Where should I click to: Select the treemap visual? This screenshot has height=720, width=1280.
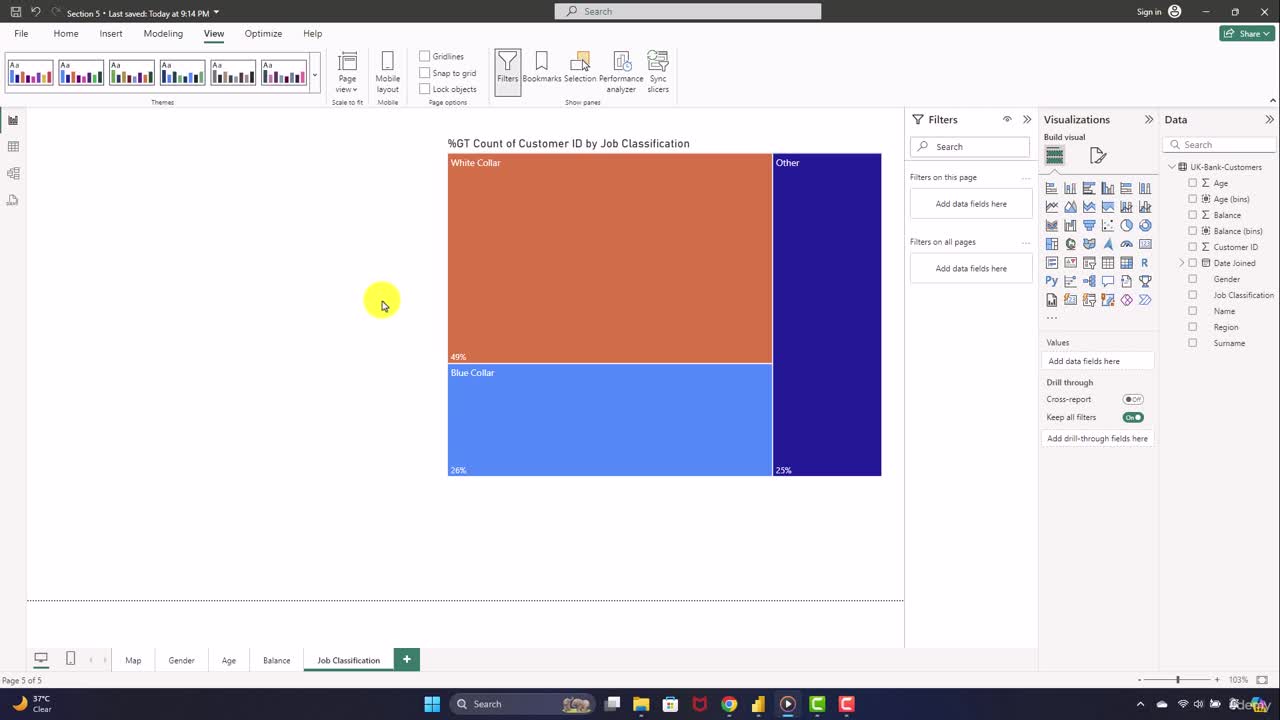pyautogui.click(x=1052, y=244)
